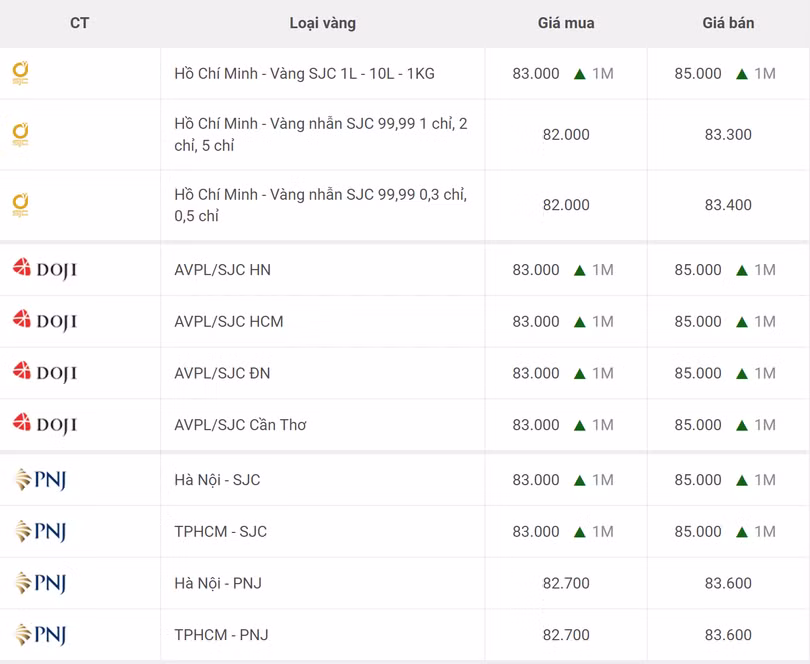Viewport: 810px width, 664px height.
Task: Click the PNJ logo beside Hà Nội - SJC
Action: [x=40, y=480]
